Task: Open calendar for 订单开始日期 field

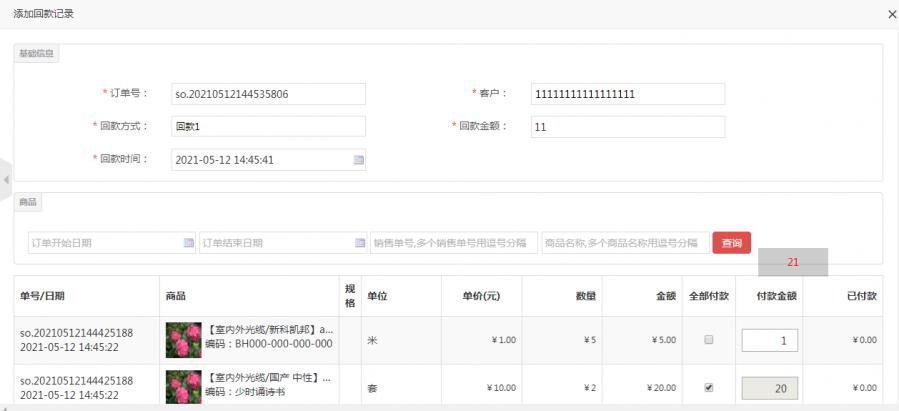Action: coord(188,243)
